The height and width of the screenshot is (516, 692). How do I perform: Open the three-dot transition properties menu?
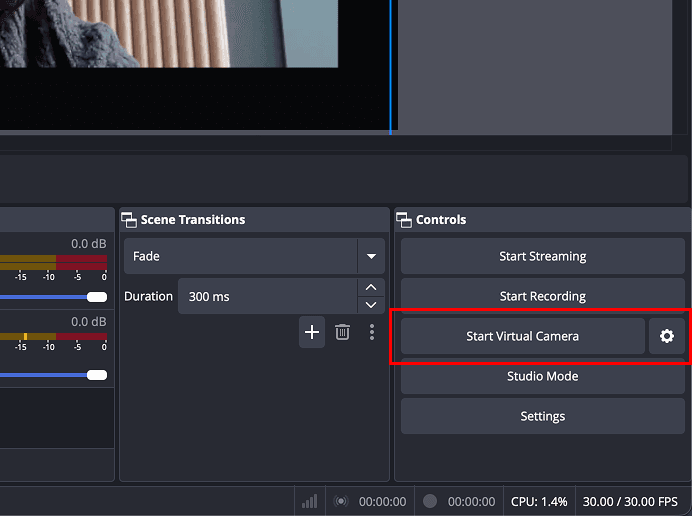pos(372,332)
